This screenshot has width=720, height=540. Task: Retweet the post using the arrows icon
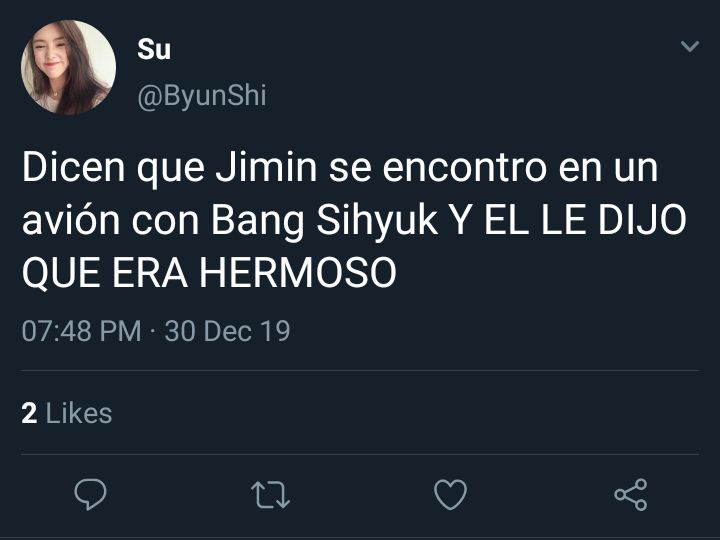[x=270, y=495]
